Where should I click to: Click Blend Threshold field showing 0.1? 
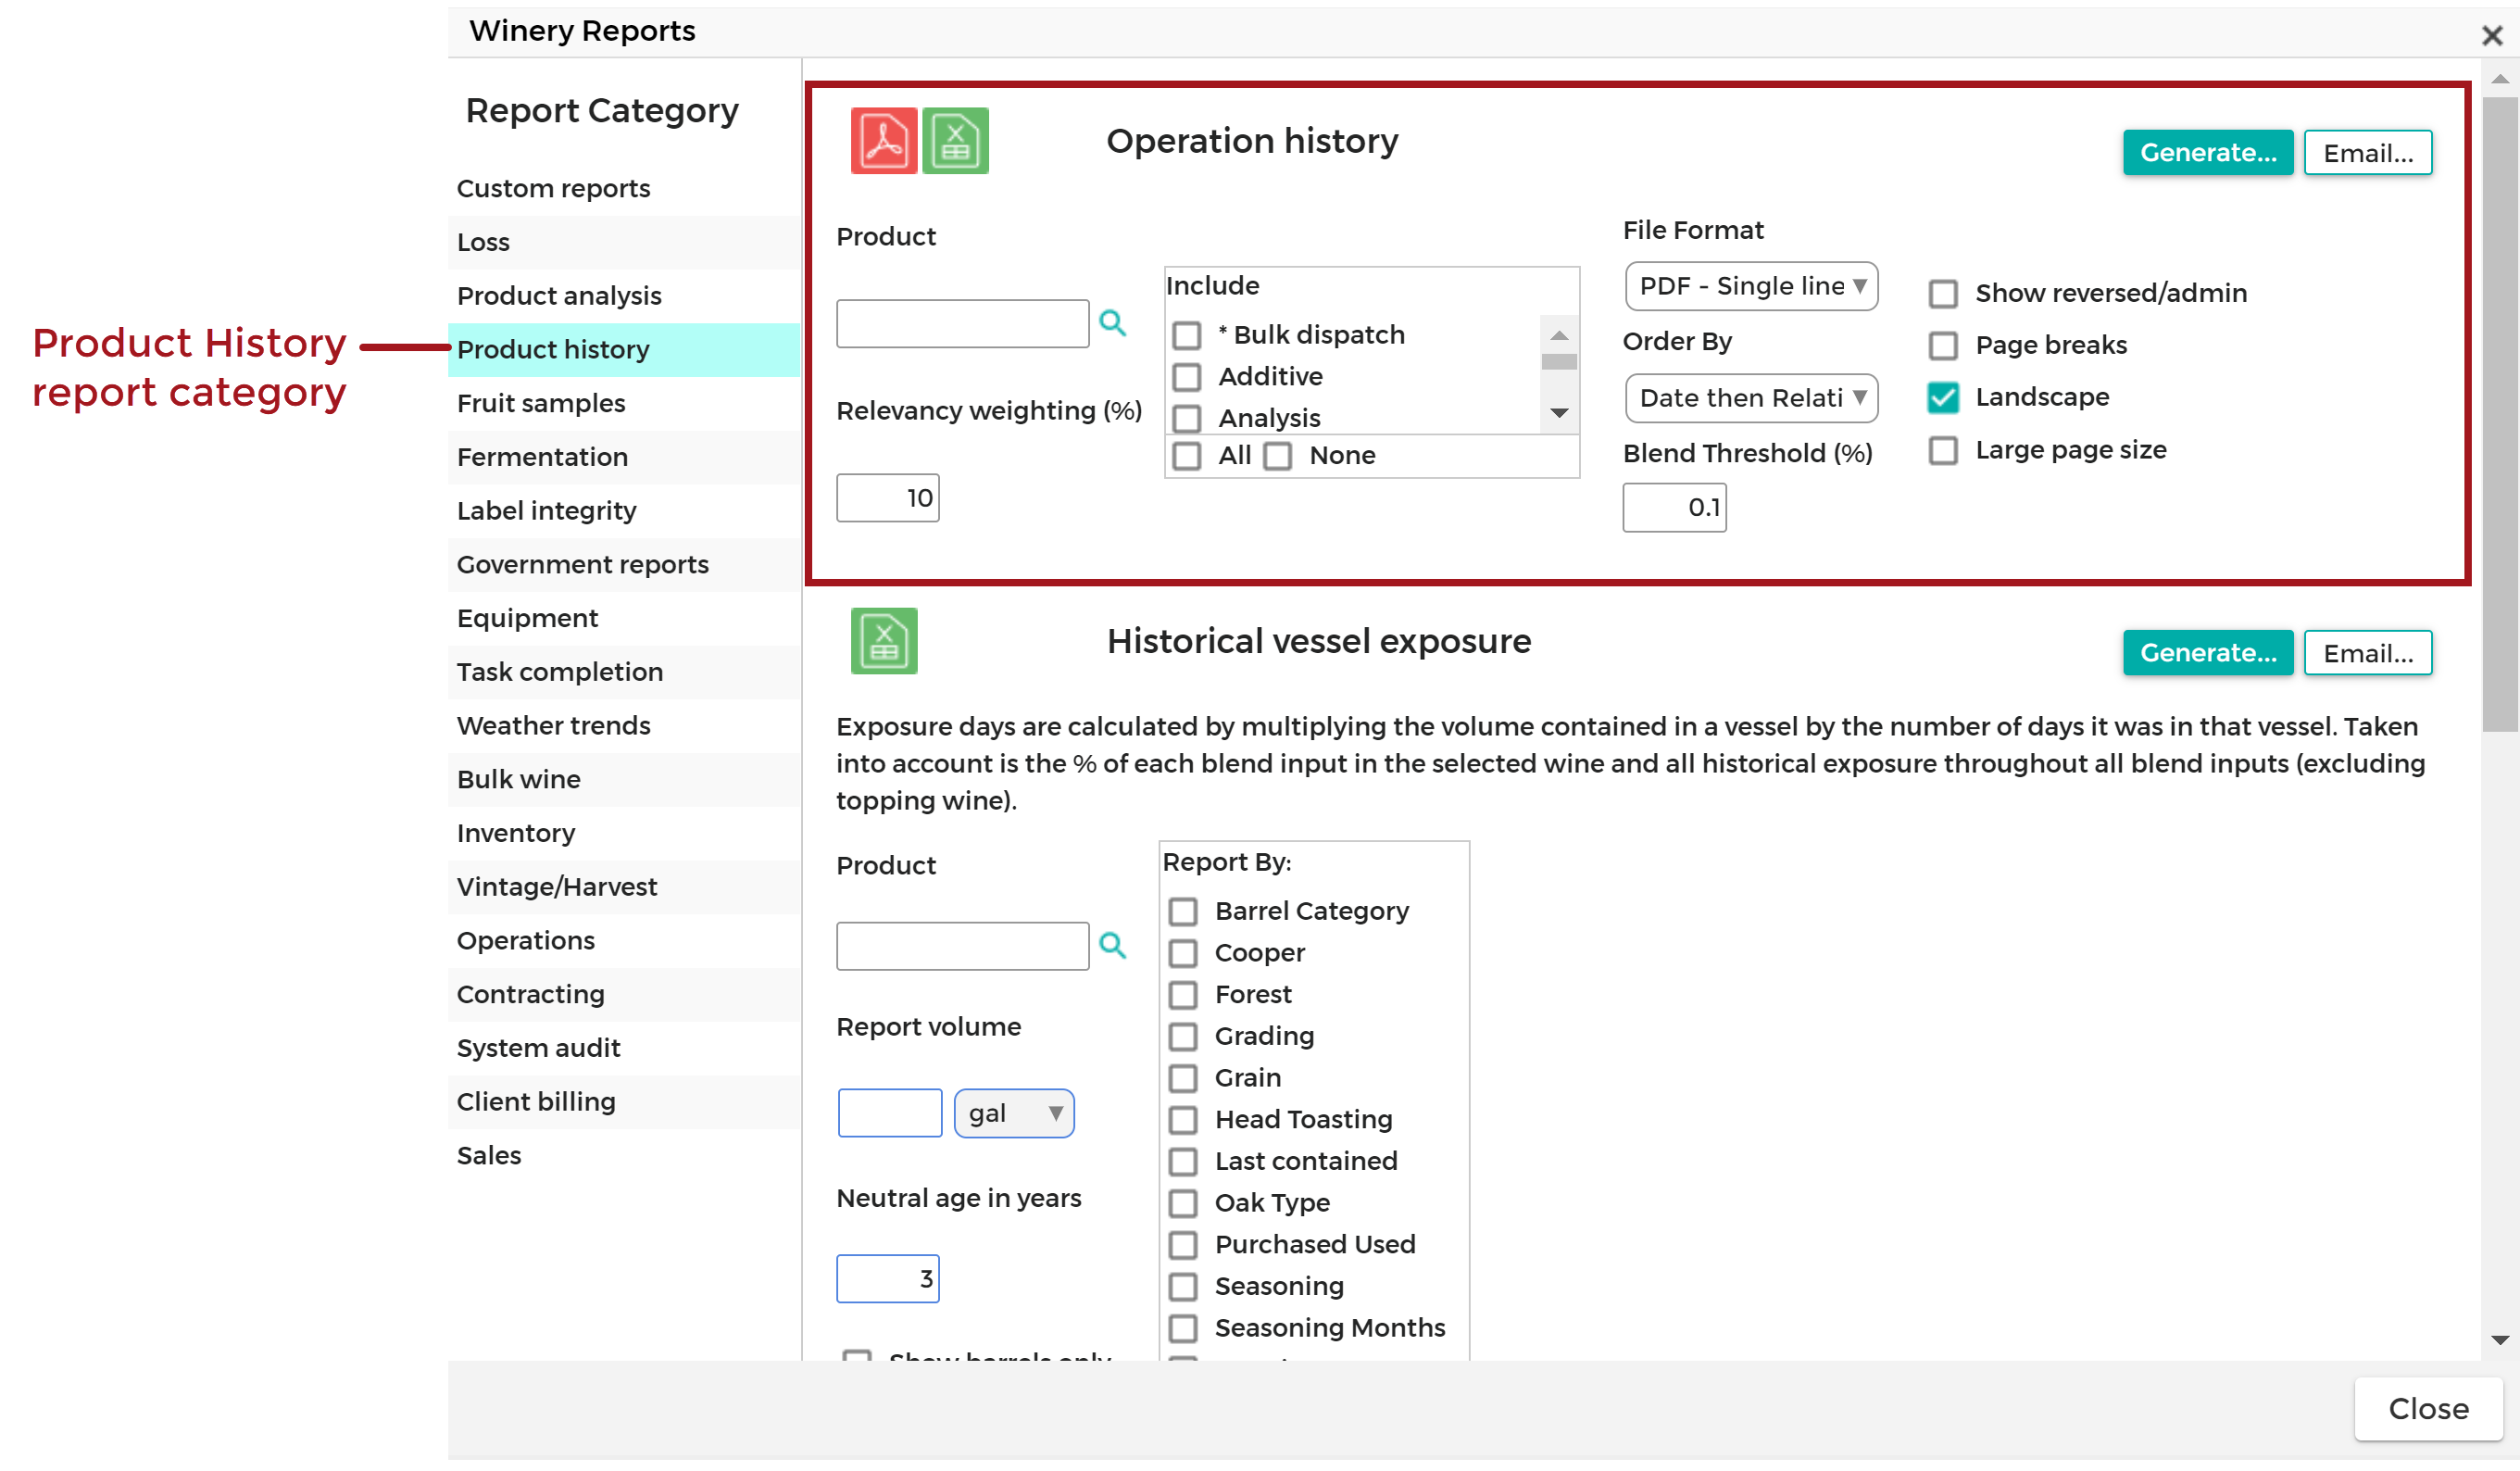(x=1674, y=508)
